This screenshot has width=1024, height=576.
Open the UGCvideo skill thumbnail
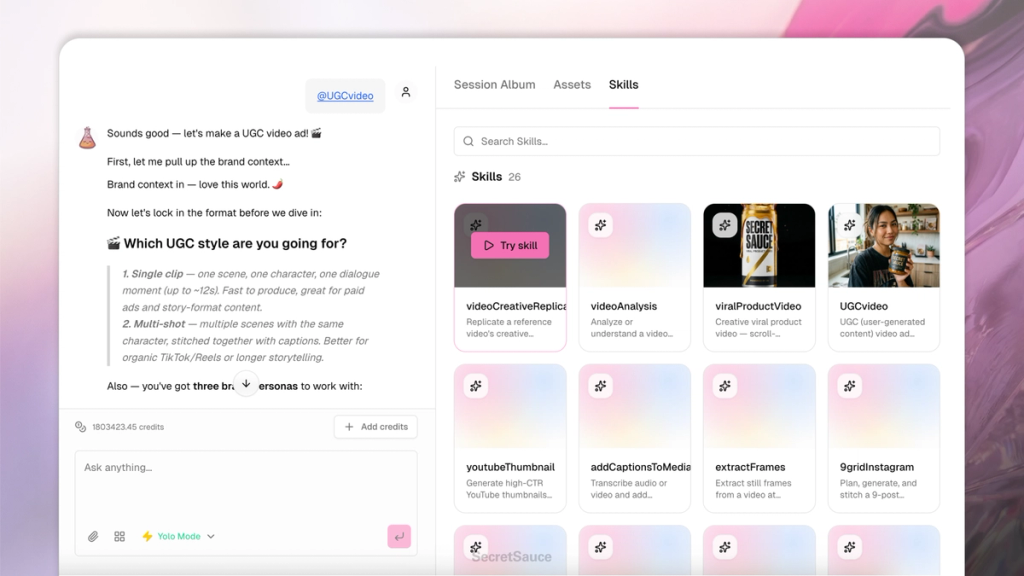[x=883, y=243]
